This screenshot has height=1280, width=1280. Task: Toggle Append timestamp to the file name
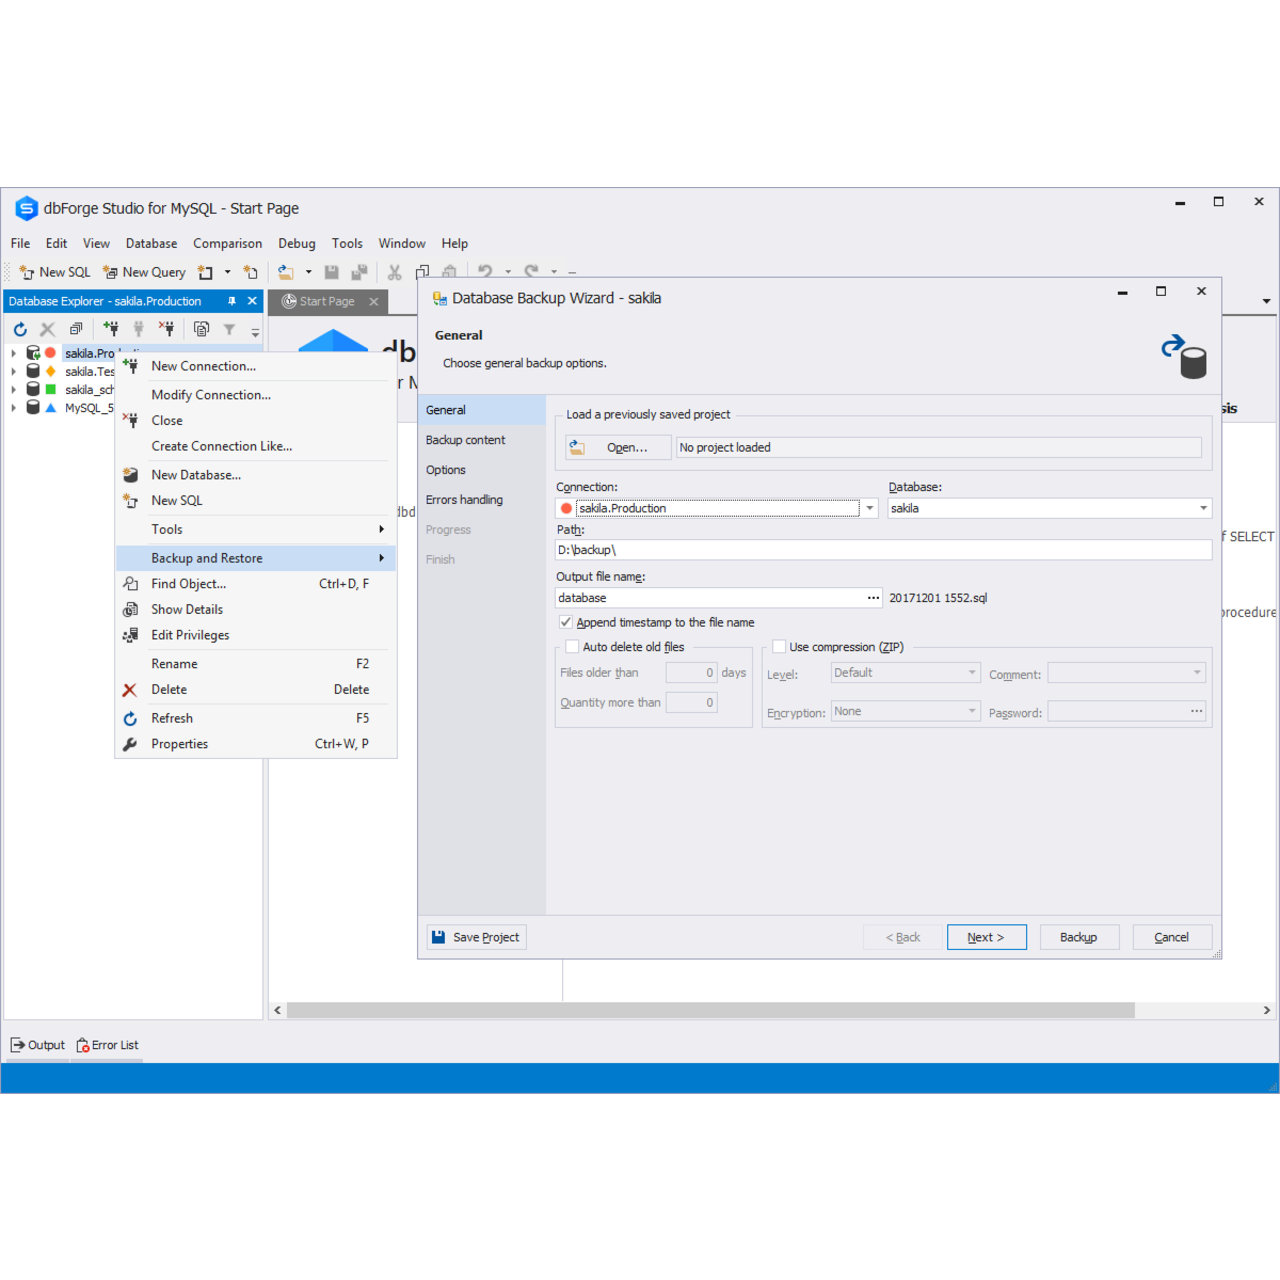[566, 622]
